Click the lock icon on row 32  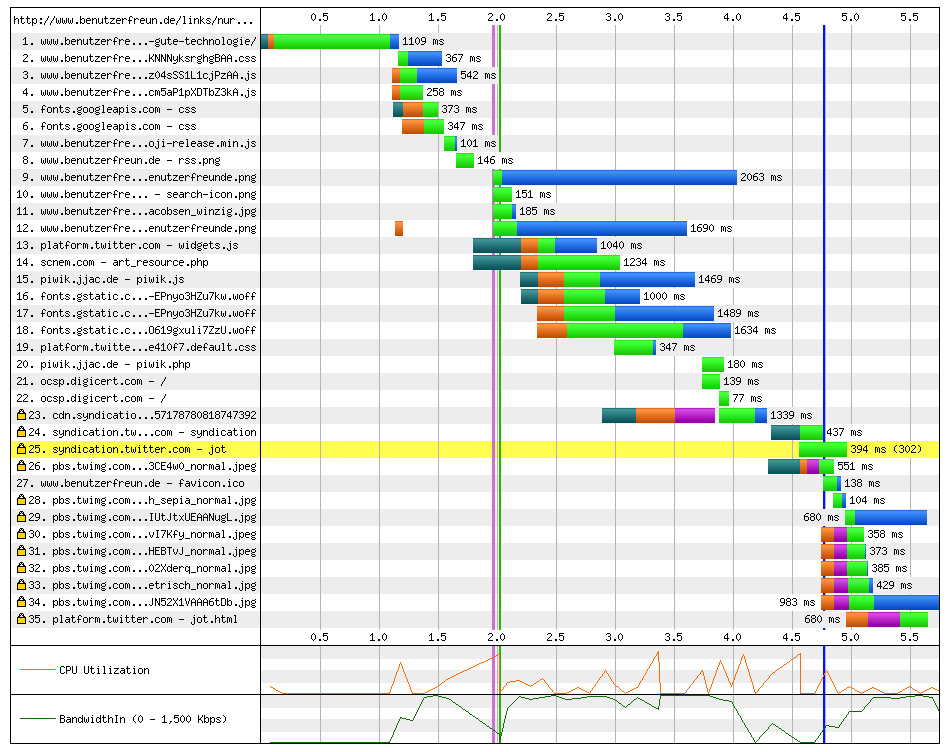tap(21, 568)
